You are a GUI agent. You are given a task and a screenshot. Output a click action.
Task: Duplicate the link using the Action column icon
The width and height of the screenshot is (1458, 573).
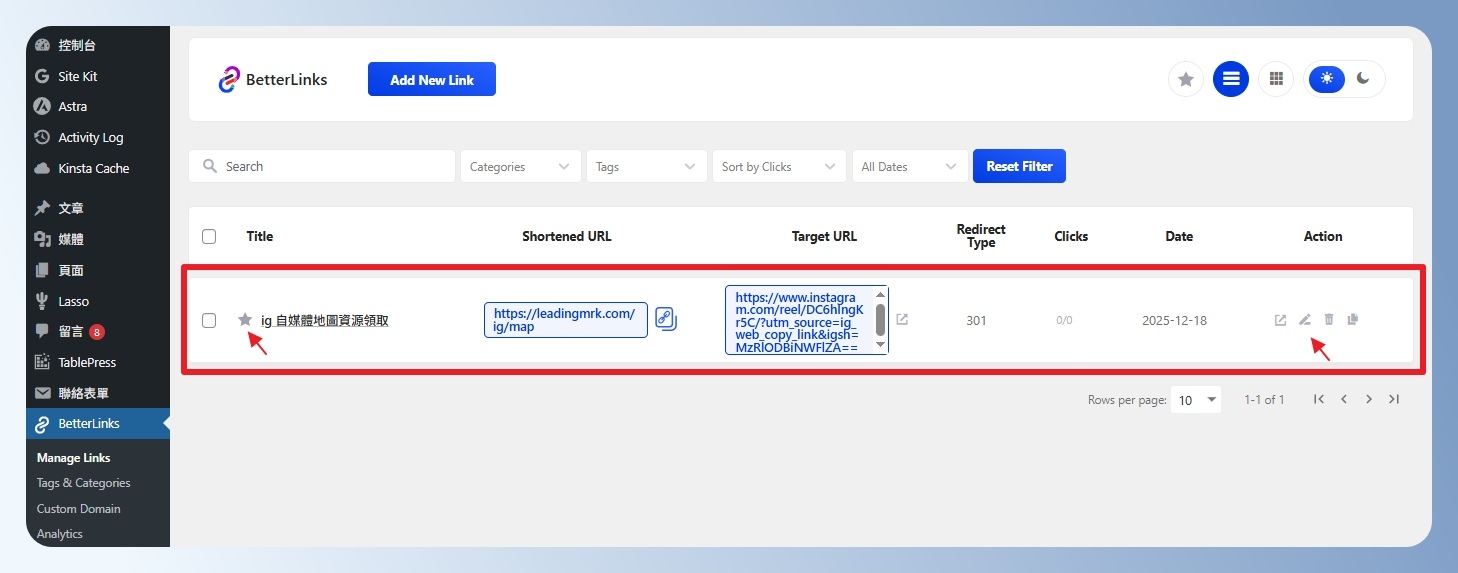tap(1353, 320)
